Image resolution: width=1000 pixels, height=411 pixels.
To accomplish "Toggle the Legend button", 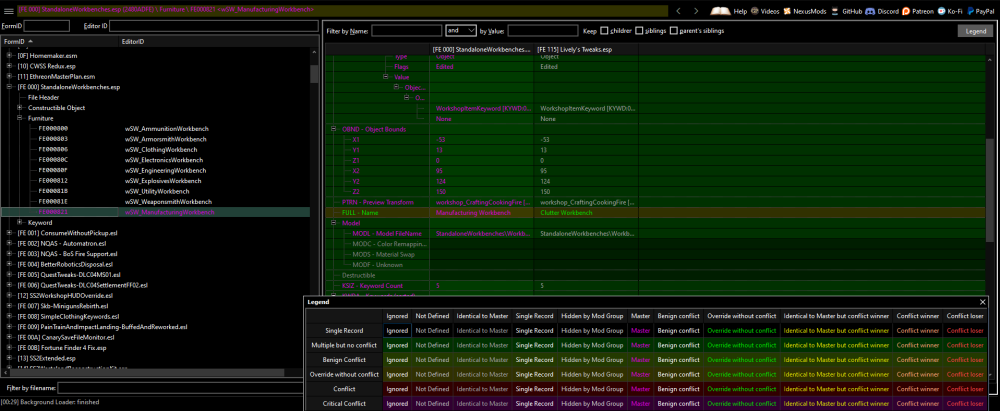I will (976, 31).
